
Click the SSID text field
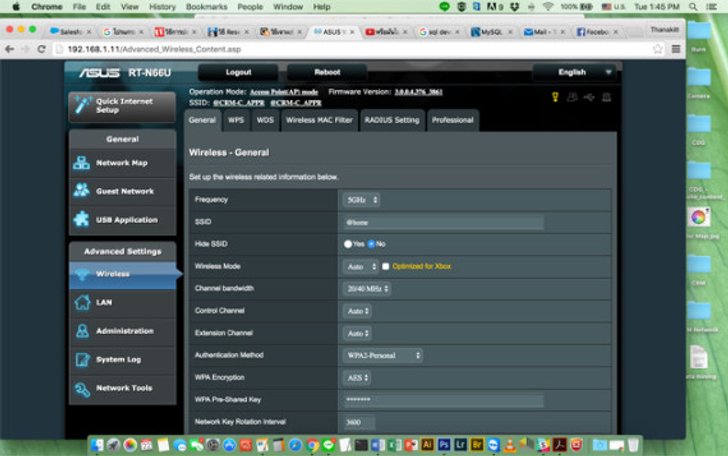pos(443,222)
